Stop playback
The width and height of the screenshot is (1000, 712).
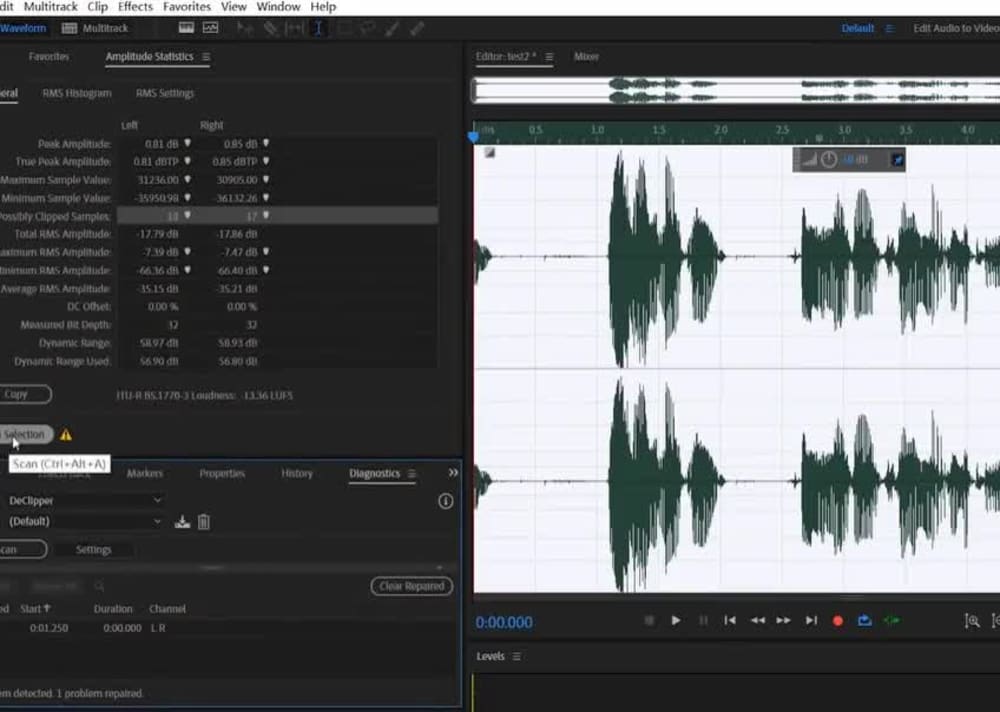pos(649,621)
